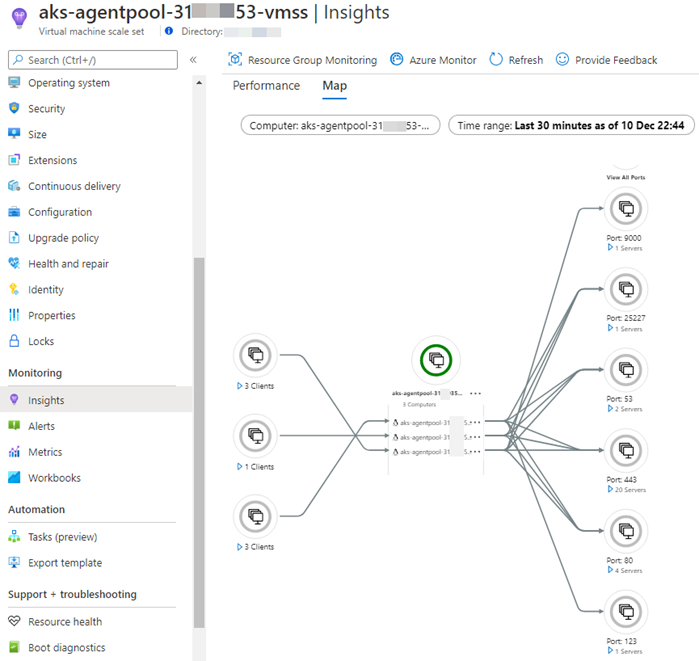Click the Search (Ctrl+/) input field
Viewport: 699px width, 661px height.
[95, 60]
